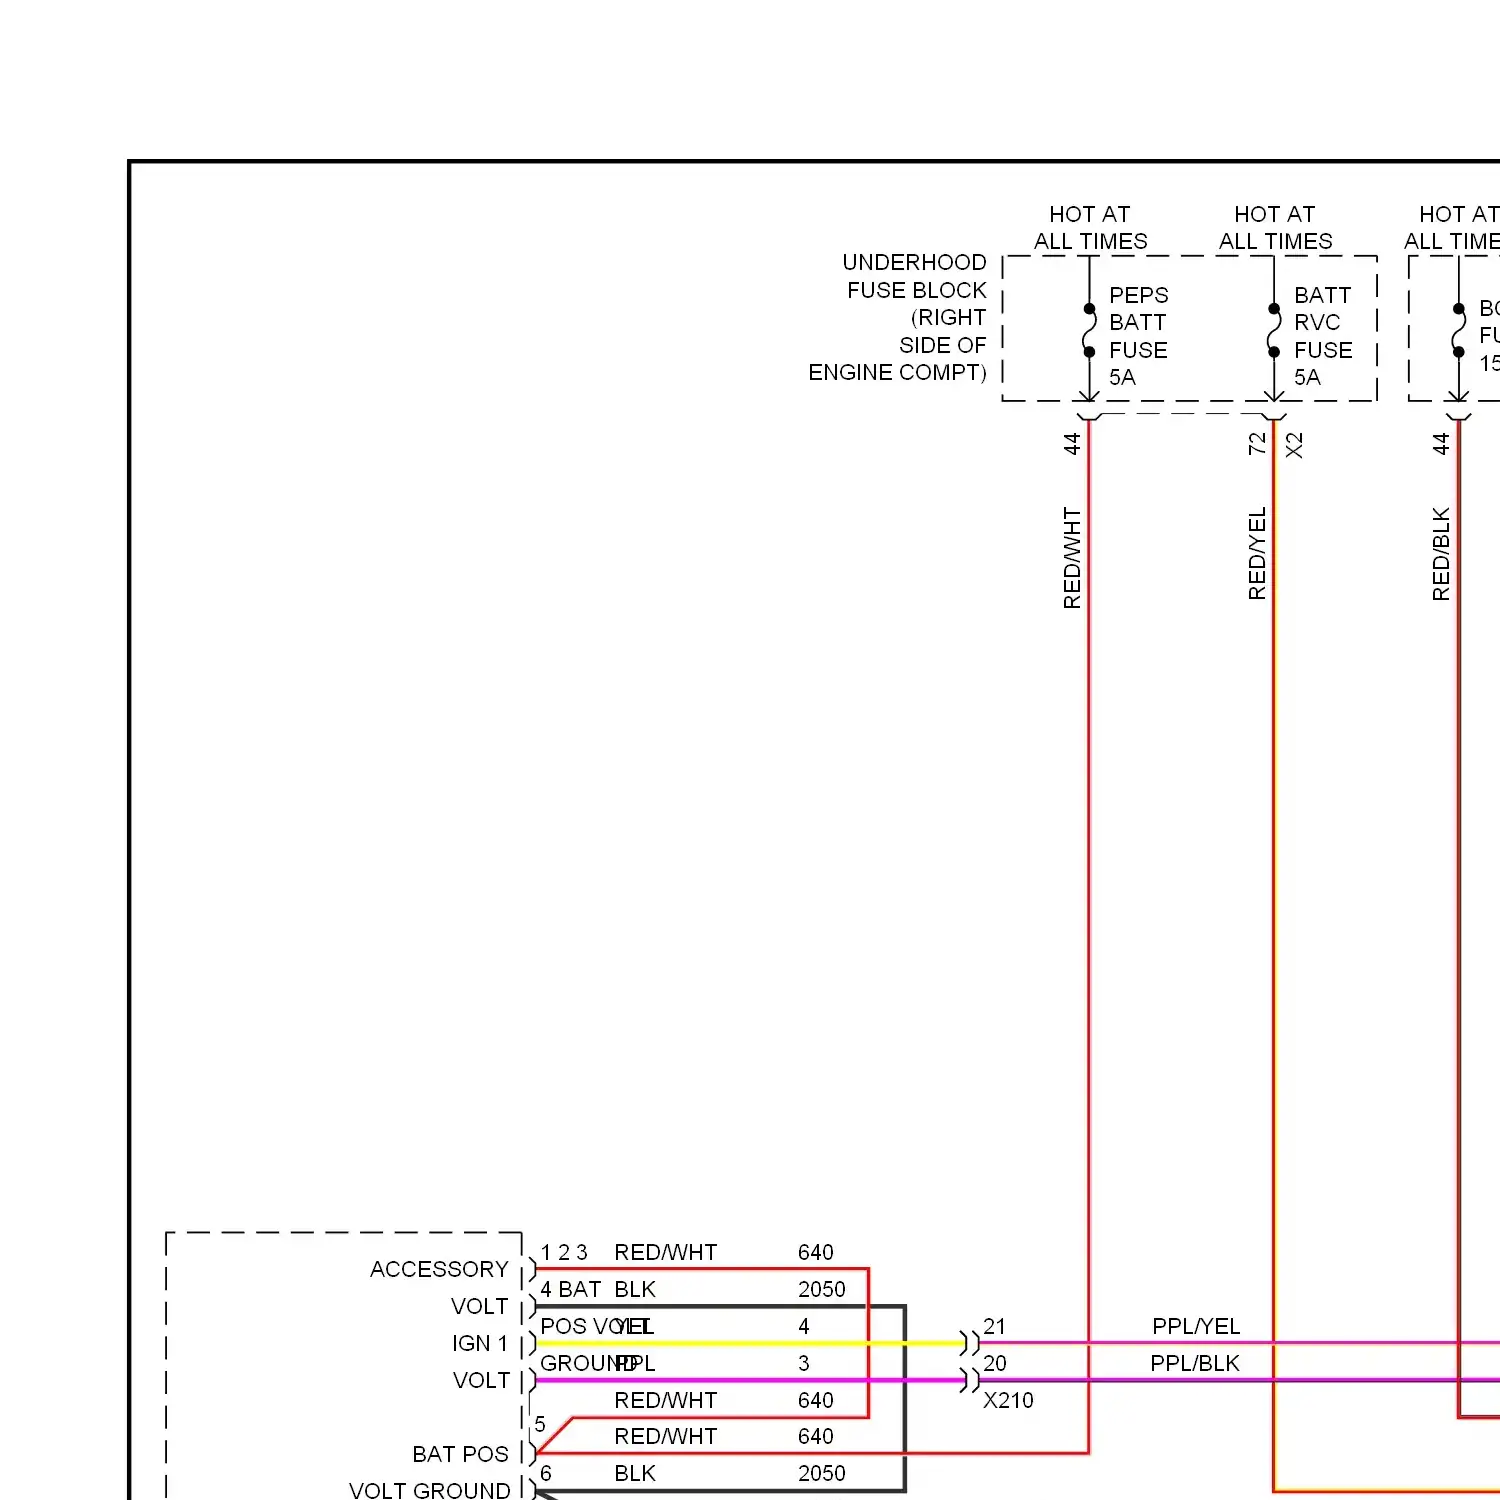Click circuit number 2050 in 4 BAT row
1500x1500 pixels.
(822, 1289)
